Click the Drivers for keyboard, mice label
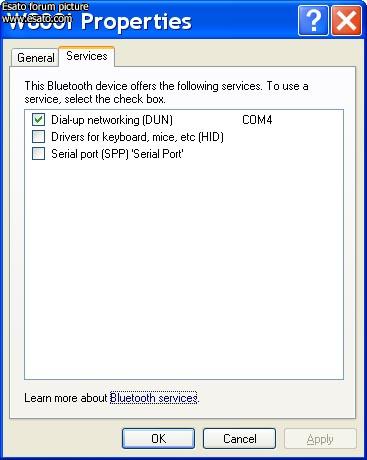Image resolution: width=367 pixels, height=460 pixels. click(x=137, y=137)
